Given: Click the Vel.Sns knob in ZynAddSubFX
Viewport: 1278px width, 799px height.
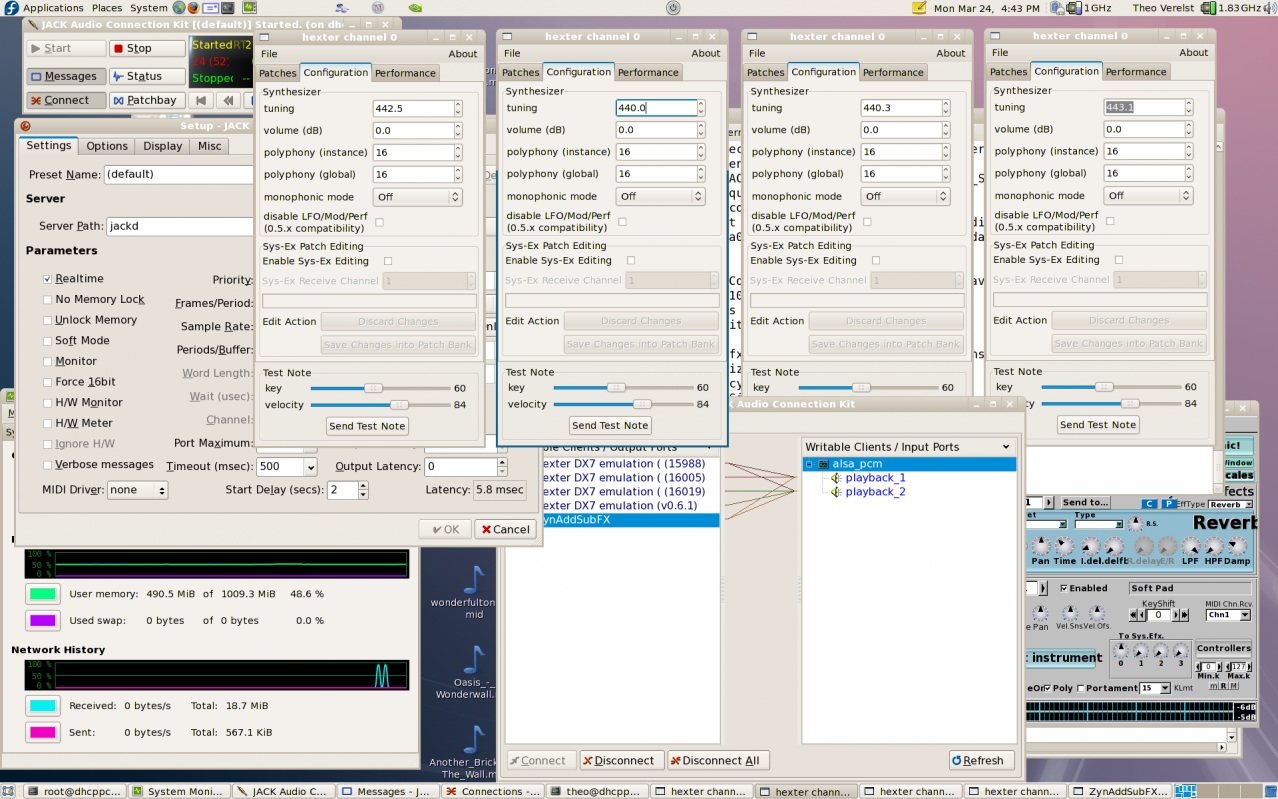Looking at the screenshot, I should pos(1070,613).
